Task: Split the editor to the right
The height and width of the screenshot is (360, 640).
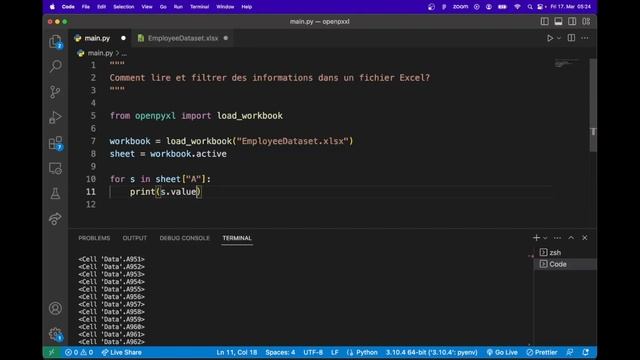Action: coord(571,38)
